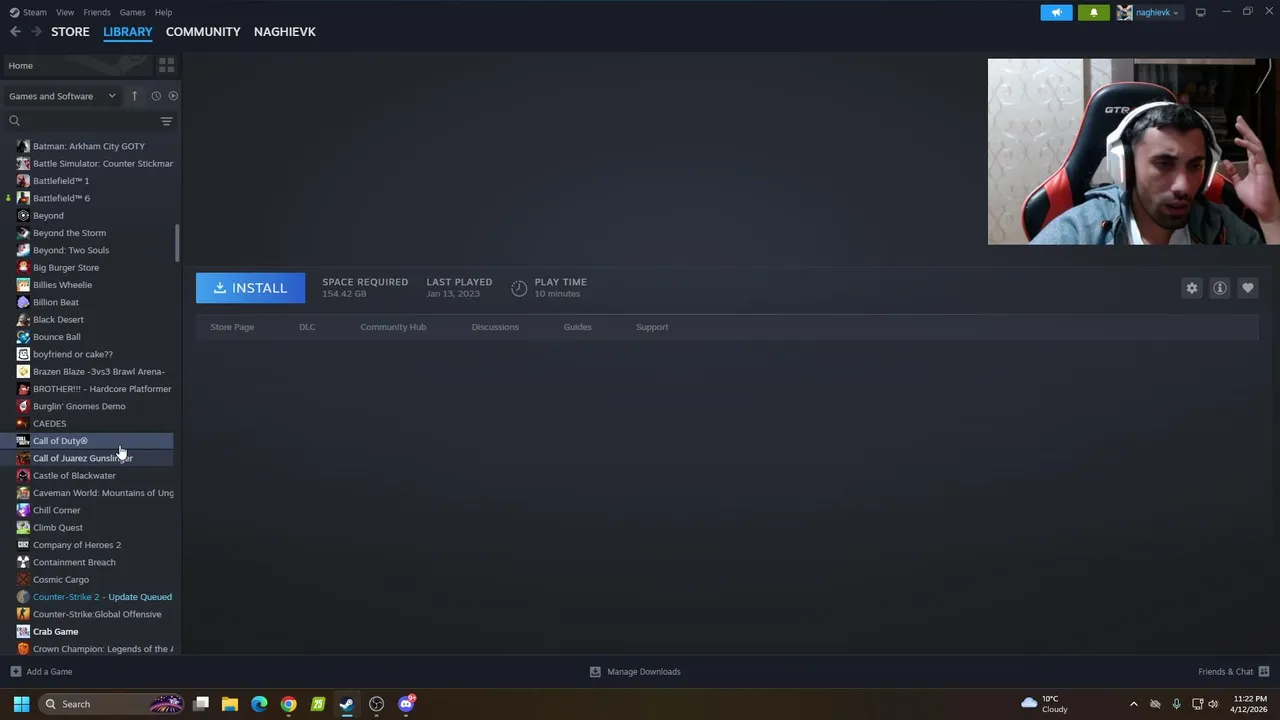
Task: Click Add a Game at bottom left
Action: pos(41,671)
